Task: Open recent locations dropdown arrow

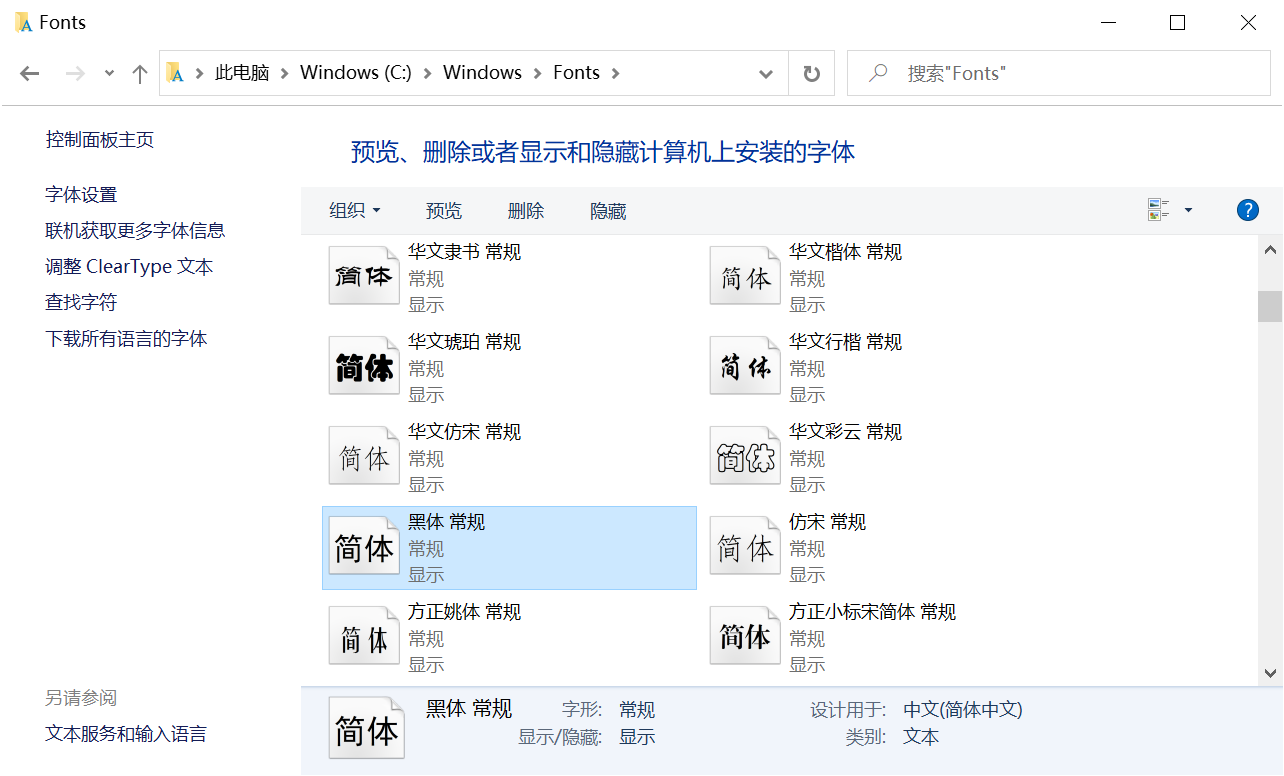Action: click(x=110, y=73)
